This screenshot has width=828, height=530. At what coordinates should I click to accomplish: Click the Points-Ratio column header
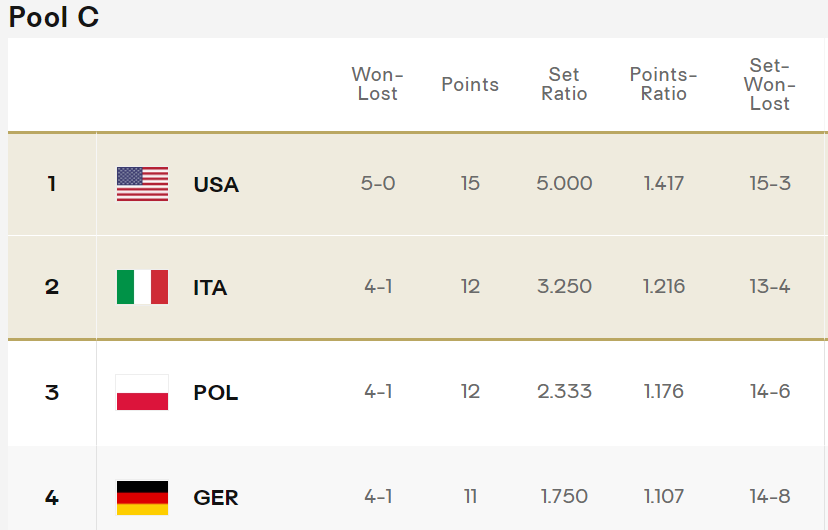[664, 84]
